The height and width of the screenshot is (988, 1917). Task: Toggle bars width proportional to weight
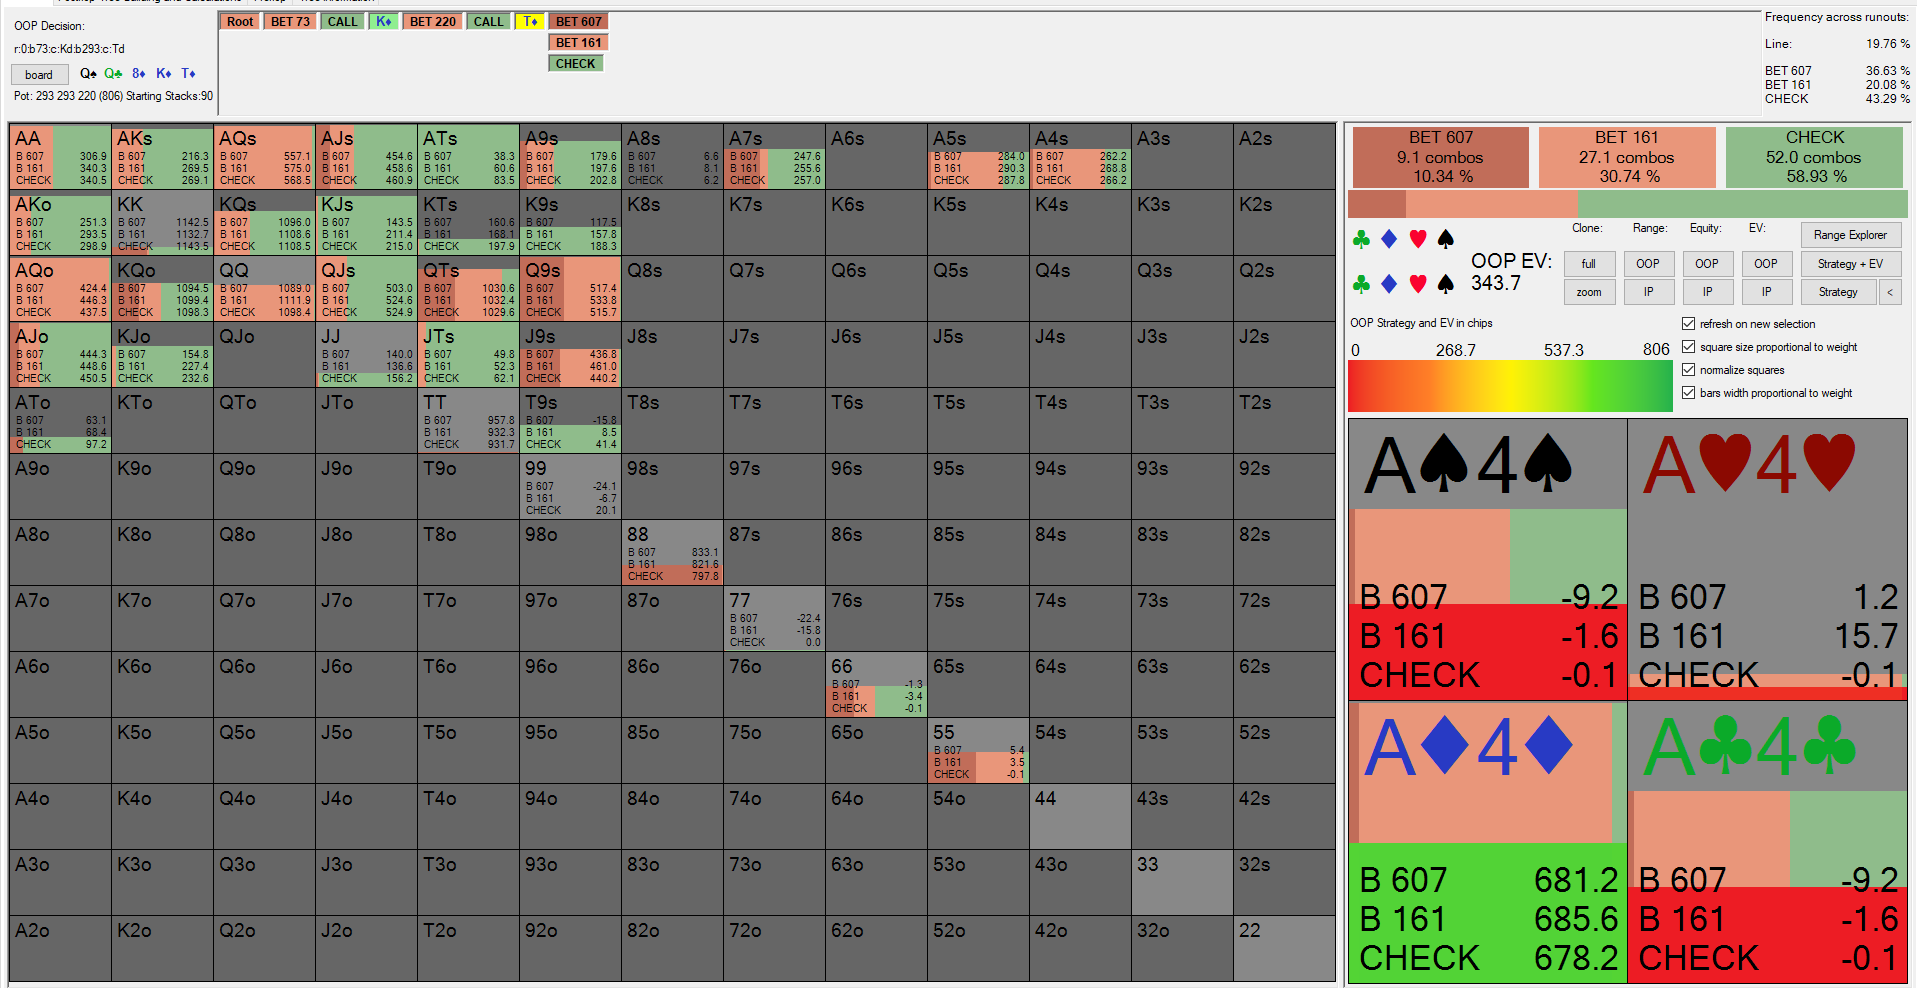pyautogui.click(x=1689, y=393)
